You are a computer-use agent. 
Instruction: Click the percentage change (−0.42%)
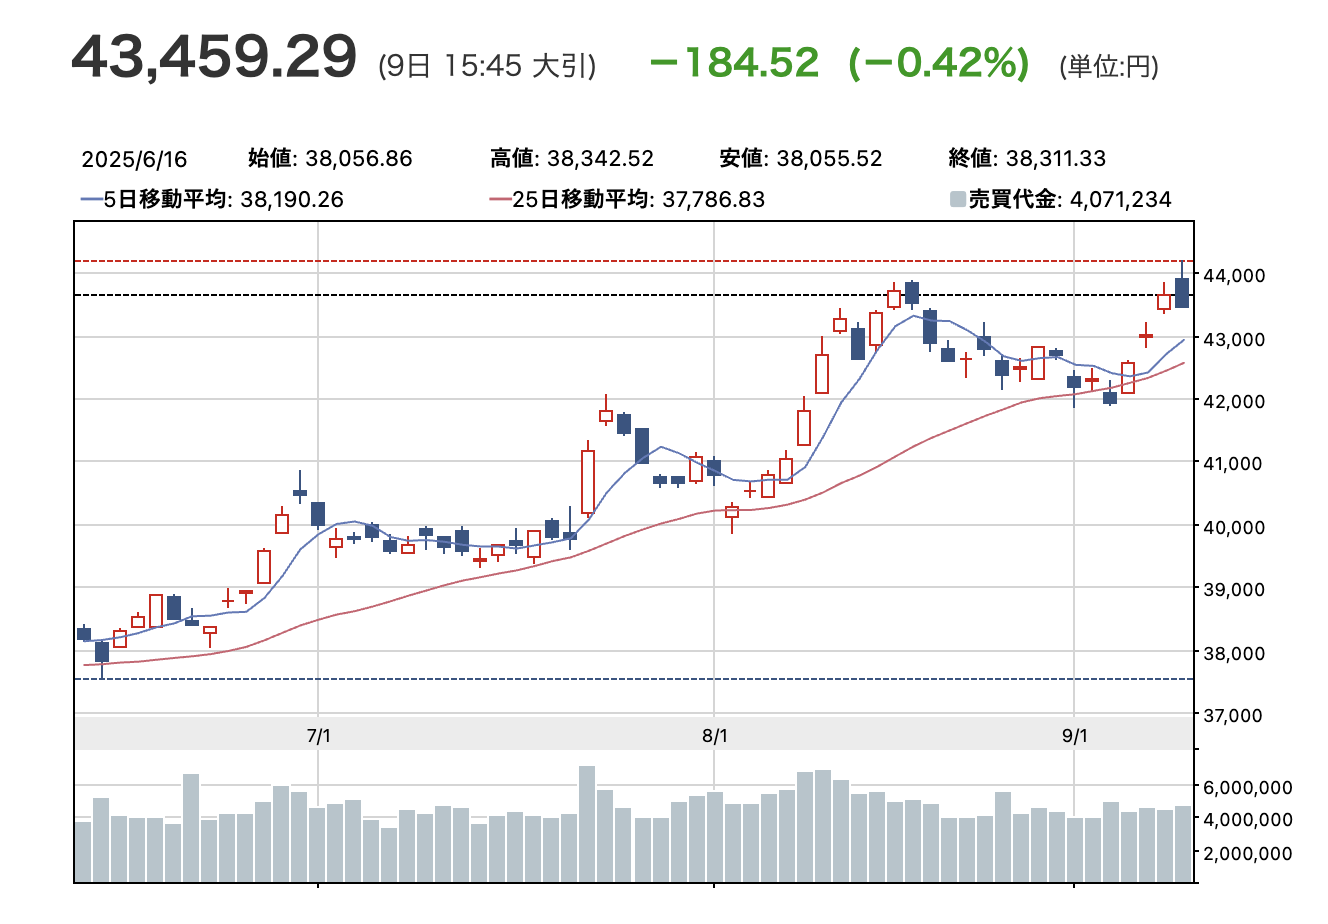[x=938, y=63]
